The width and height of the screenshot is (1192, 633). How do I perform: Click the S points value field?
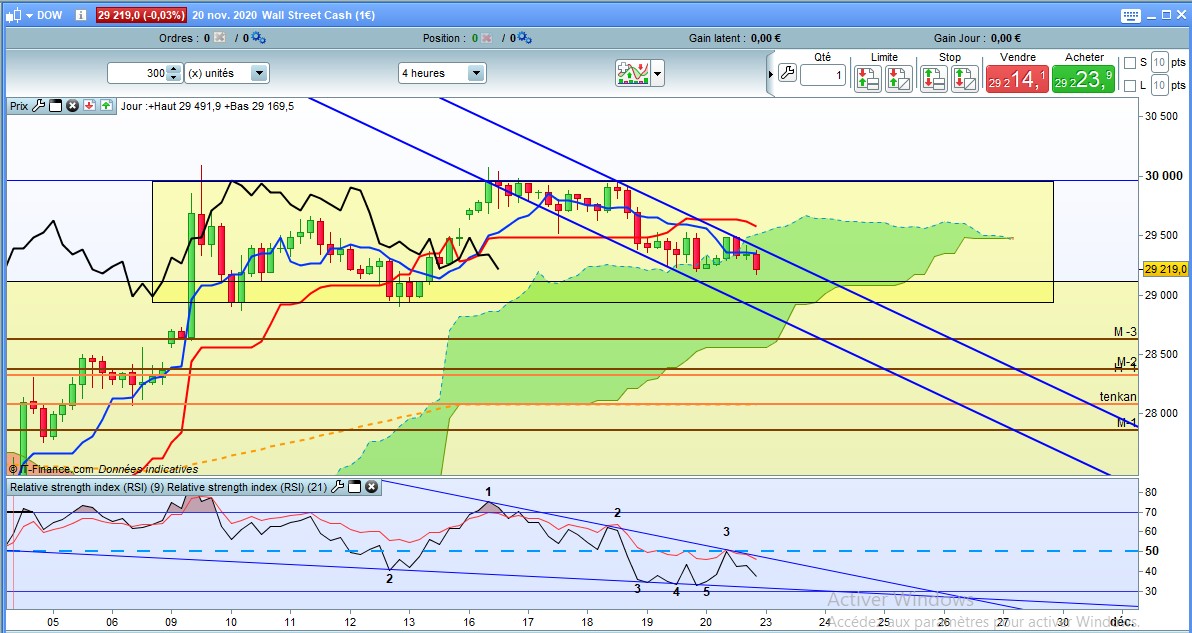coord(1159,62)
